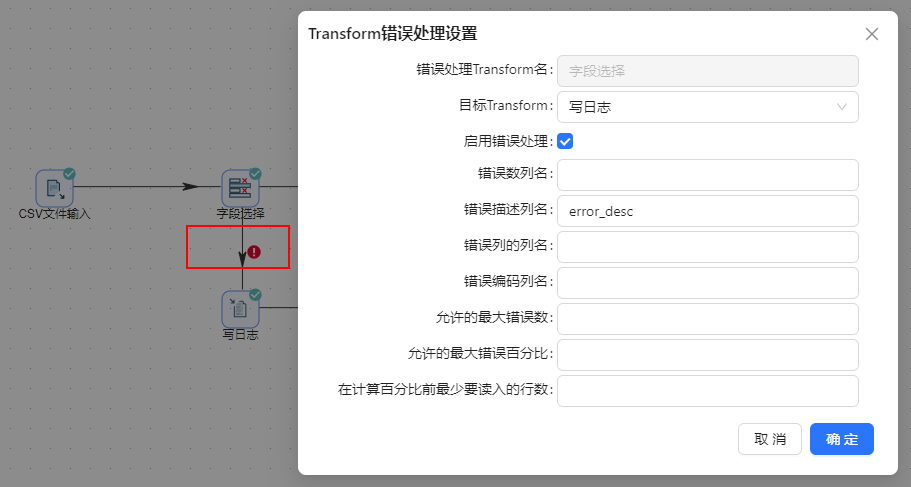Click the green check badge on 字段选择
Screen dimensions: 911x487
255,174
